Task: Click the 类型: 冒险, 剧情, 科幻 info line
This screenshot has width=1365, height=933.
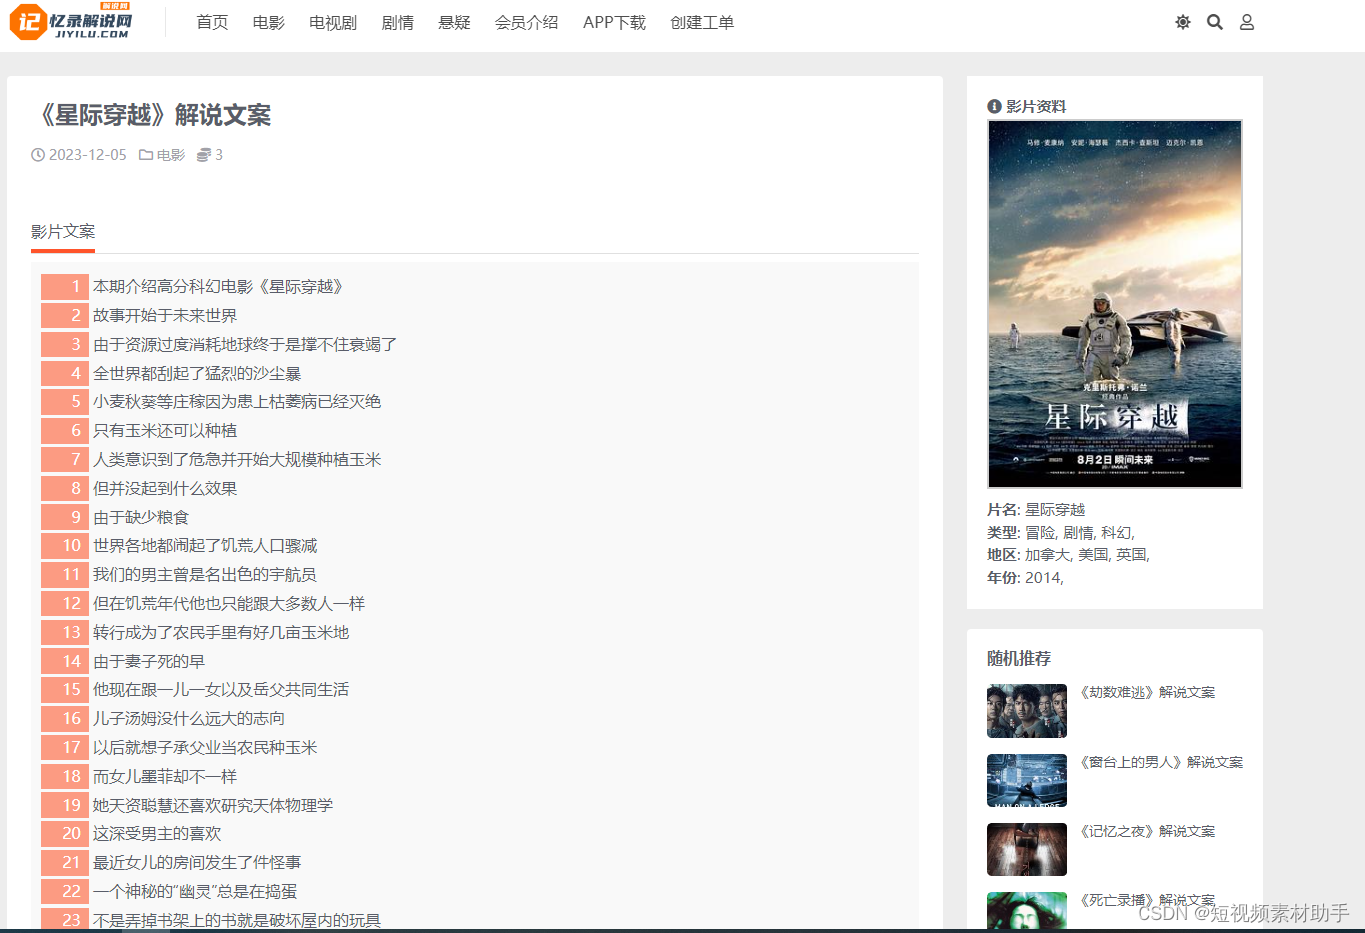Action: coord(1061,533)
